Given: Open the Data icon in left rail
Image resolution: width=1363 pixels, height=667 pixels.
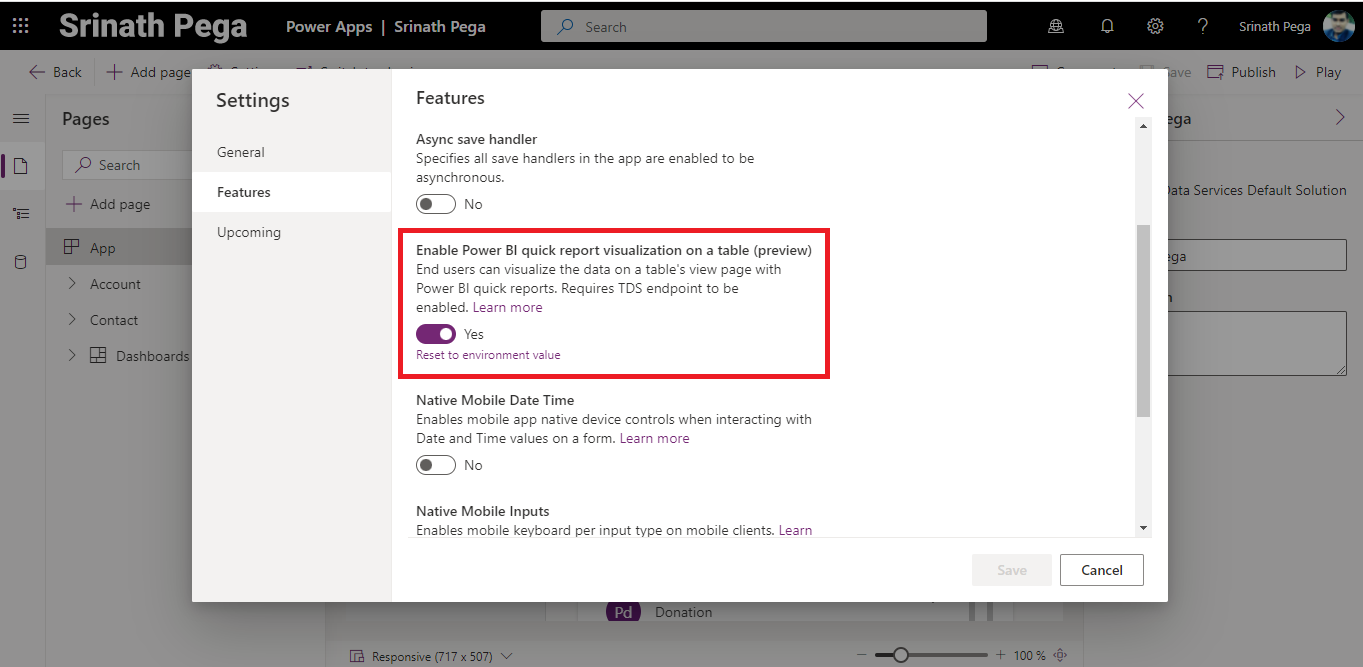Looking at the screenshot, I should (x=21, y=262).
